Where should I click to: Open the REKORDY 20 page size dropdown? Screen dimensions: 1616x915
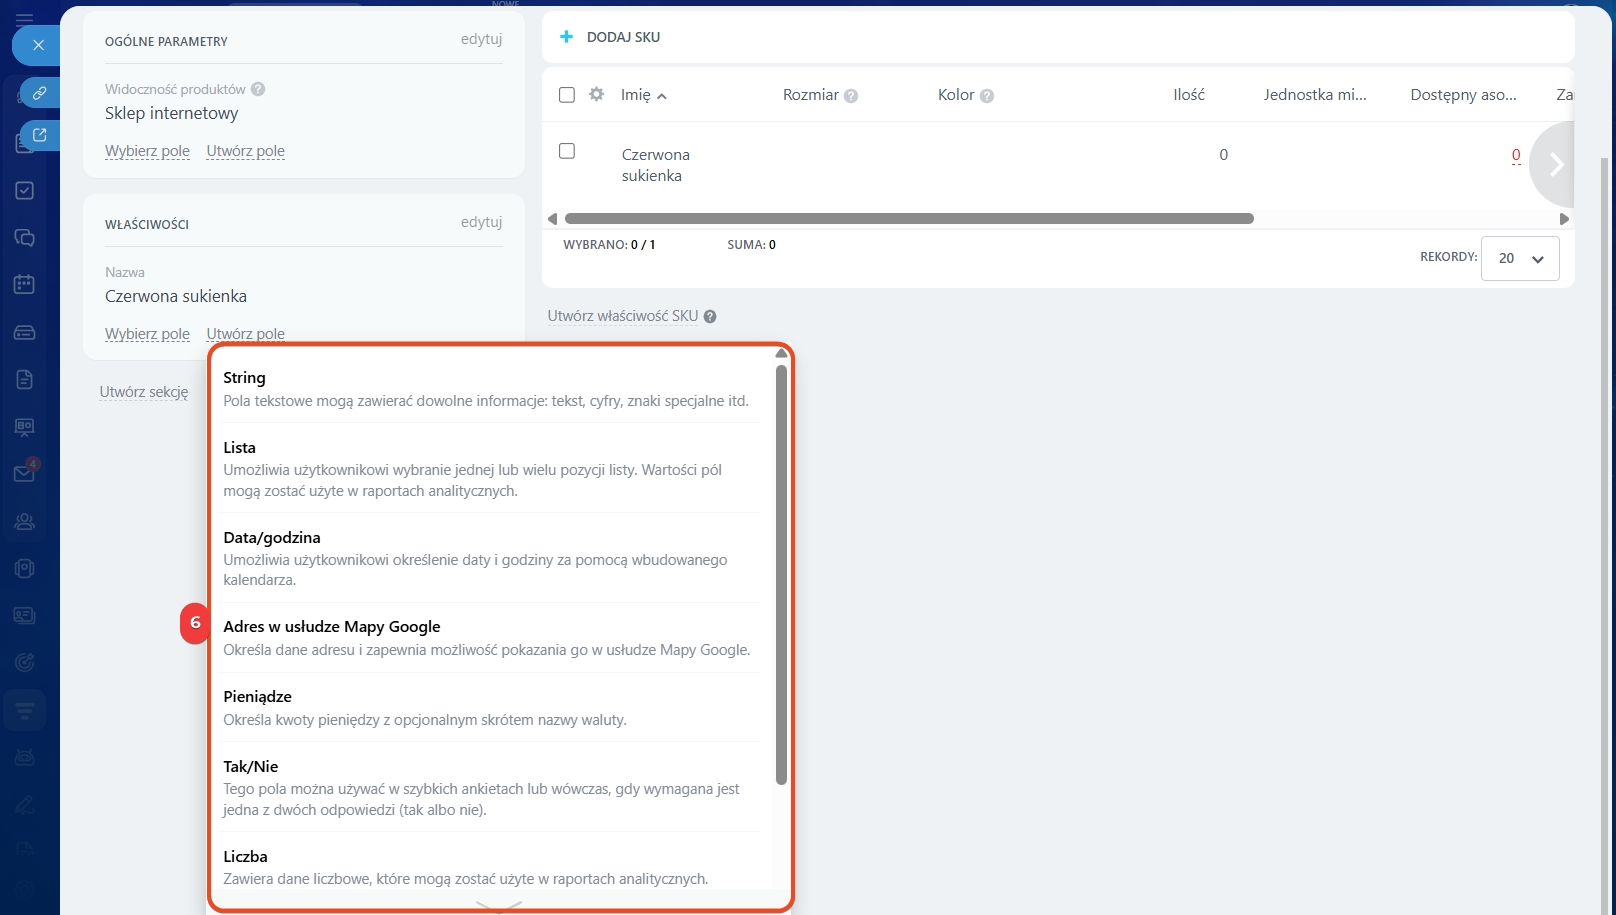point(1519,258)
